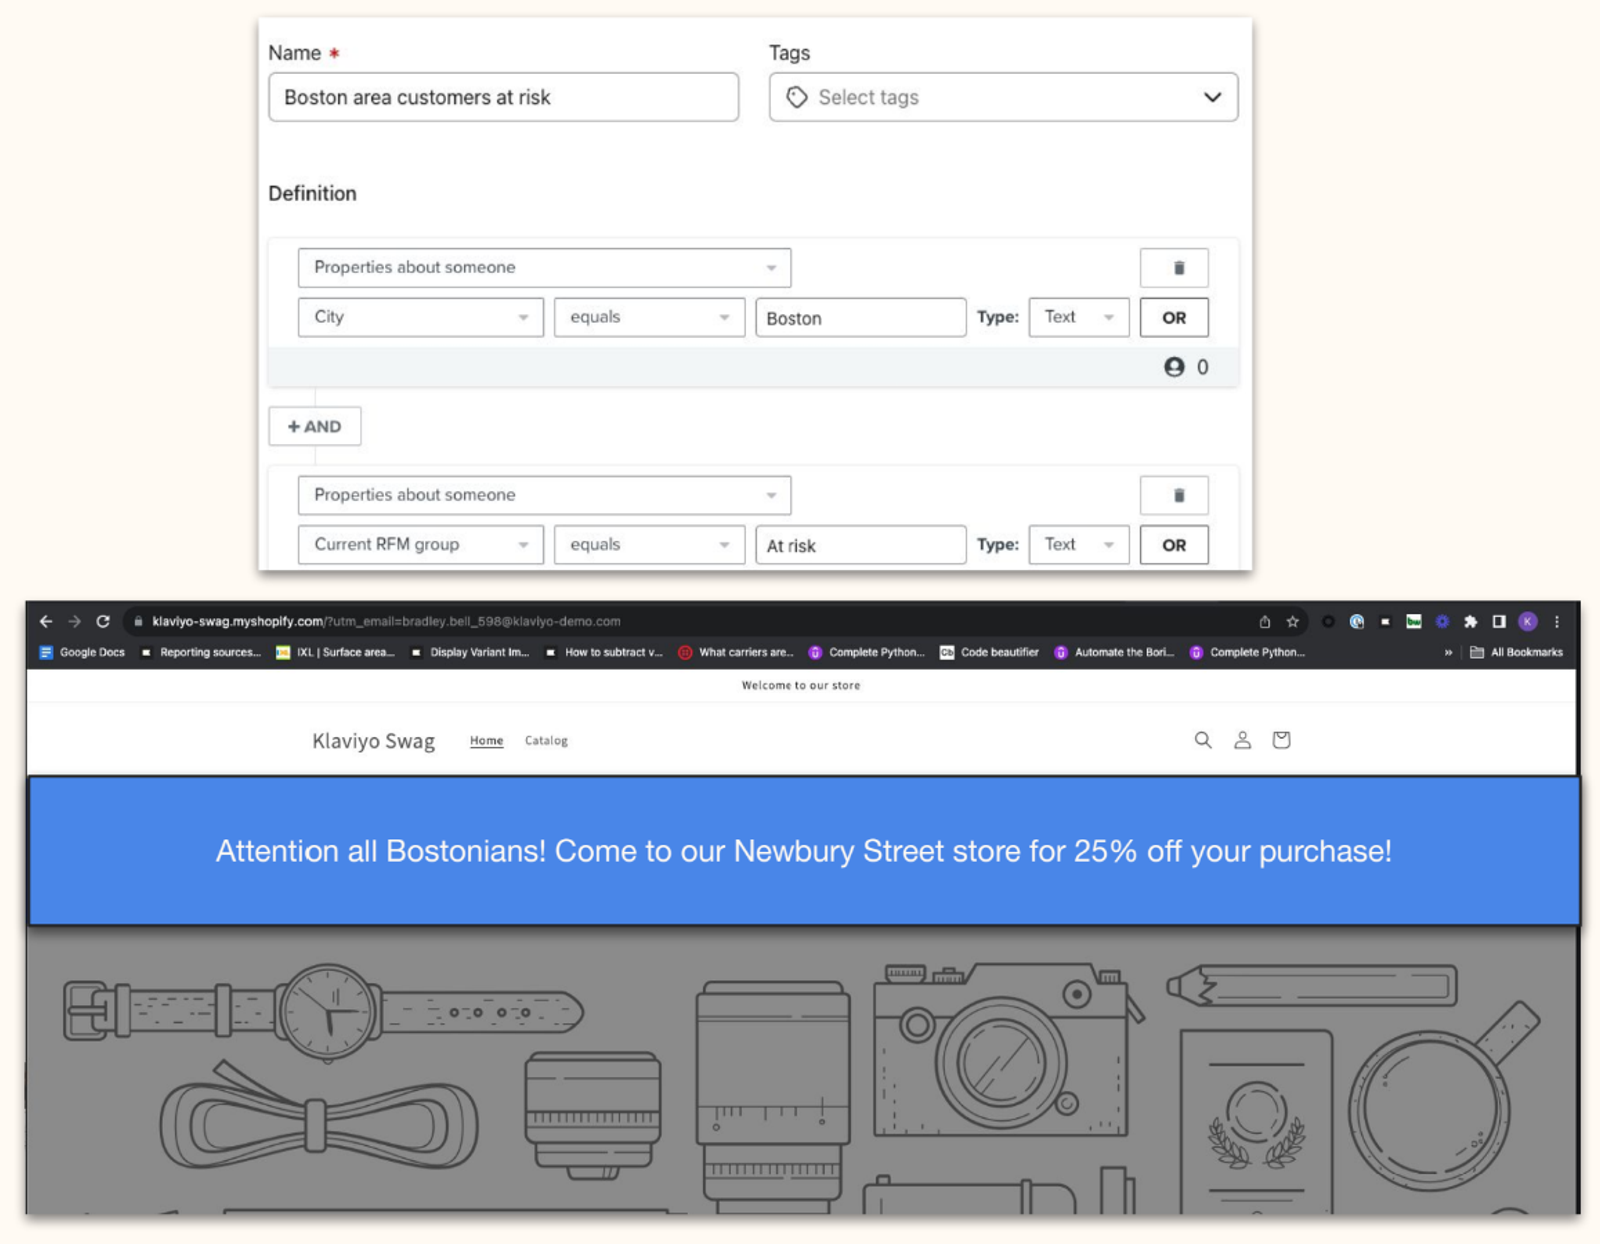Share this page using the share icon
The height and width of the screenshot is (1244, 1600).
[1265, 621]
